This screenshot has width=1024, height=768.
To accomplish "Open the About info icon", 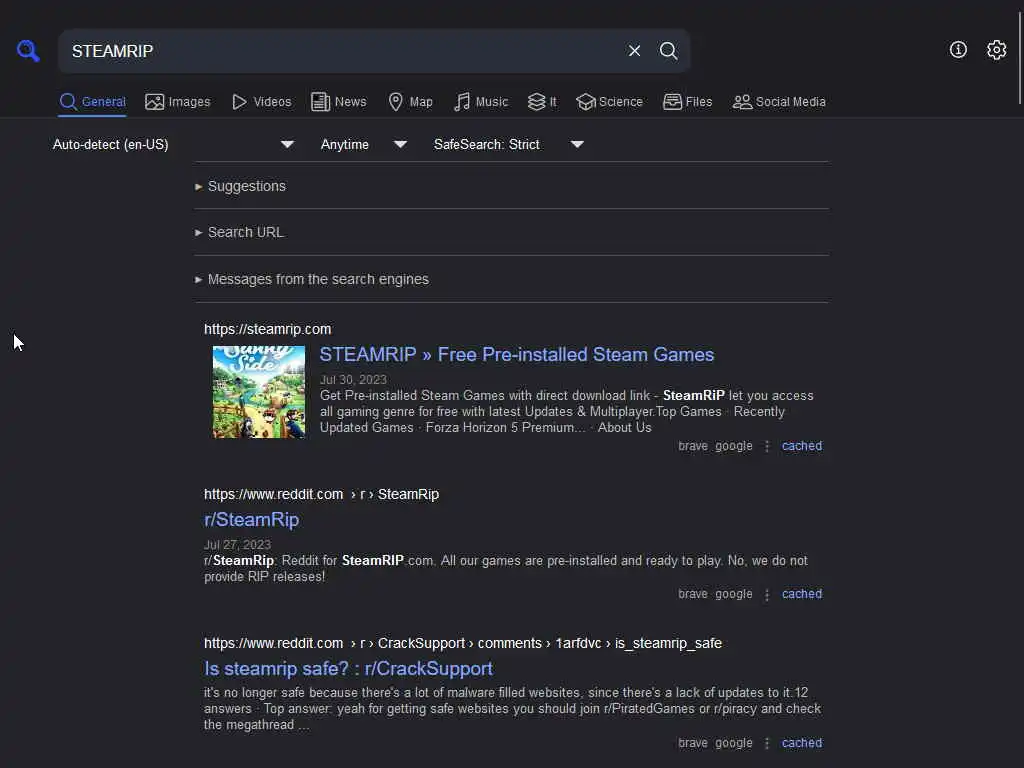I will [x=958, y=50].
